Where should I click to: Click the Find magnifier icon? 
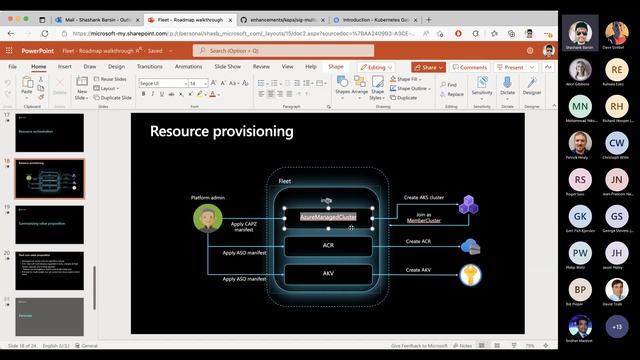pyautogui.click(x=444, y=84)
